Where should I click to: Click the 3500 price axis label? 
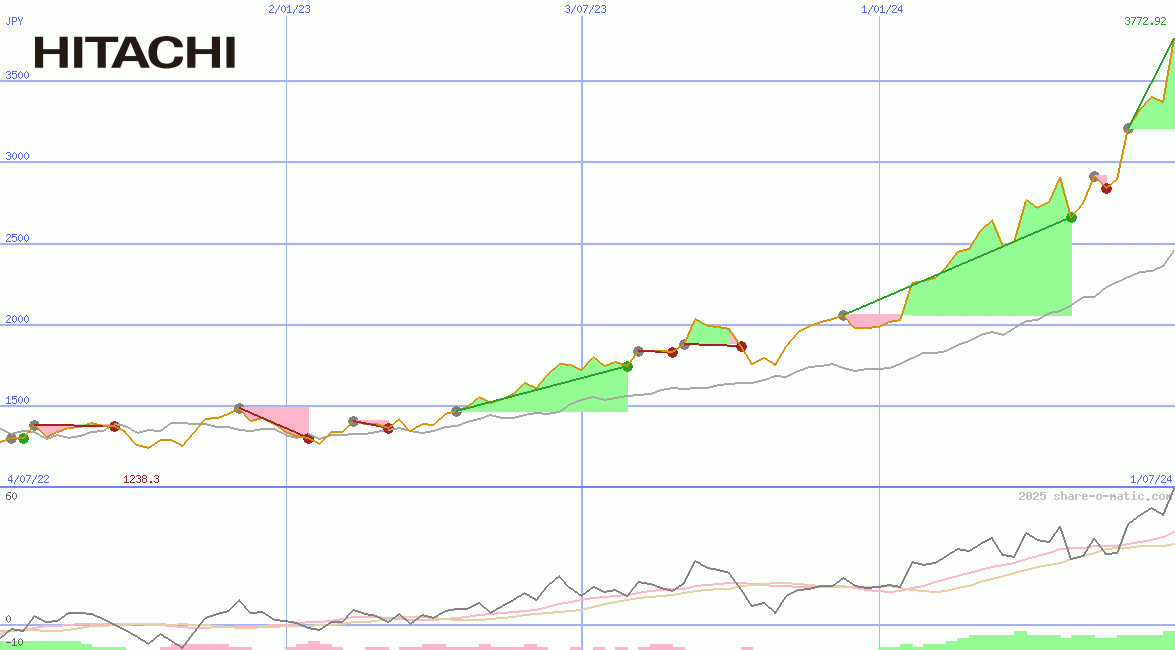(x=17, y=75)
